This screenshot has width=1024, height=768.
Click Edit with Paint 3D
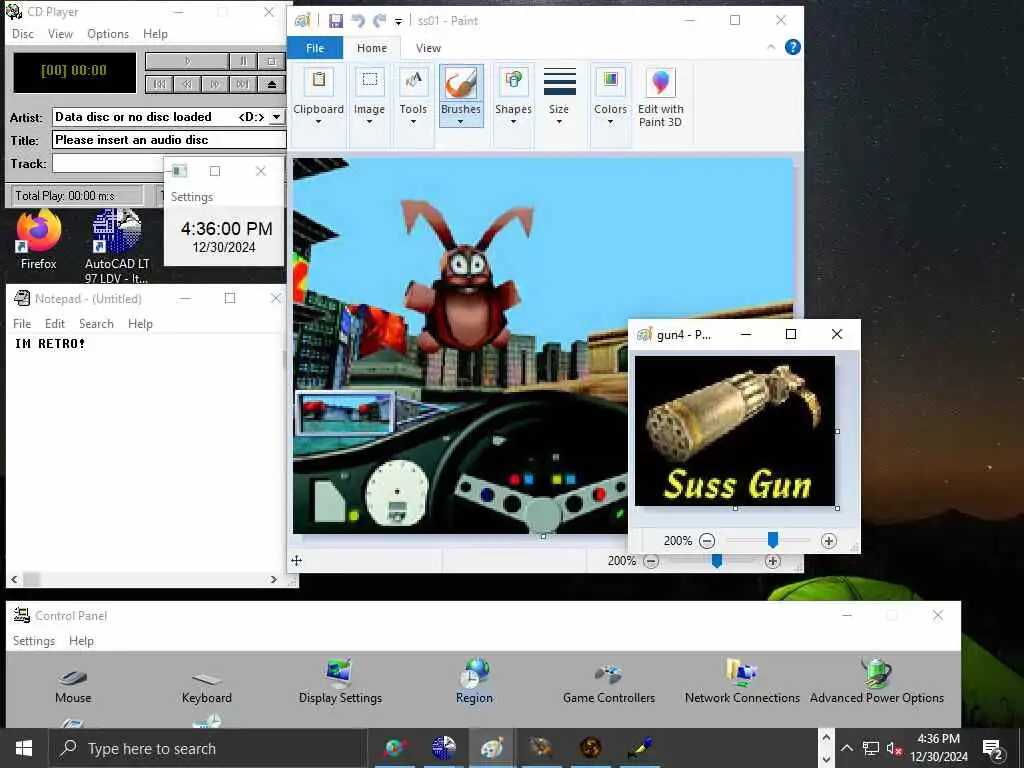661,96
